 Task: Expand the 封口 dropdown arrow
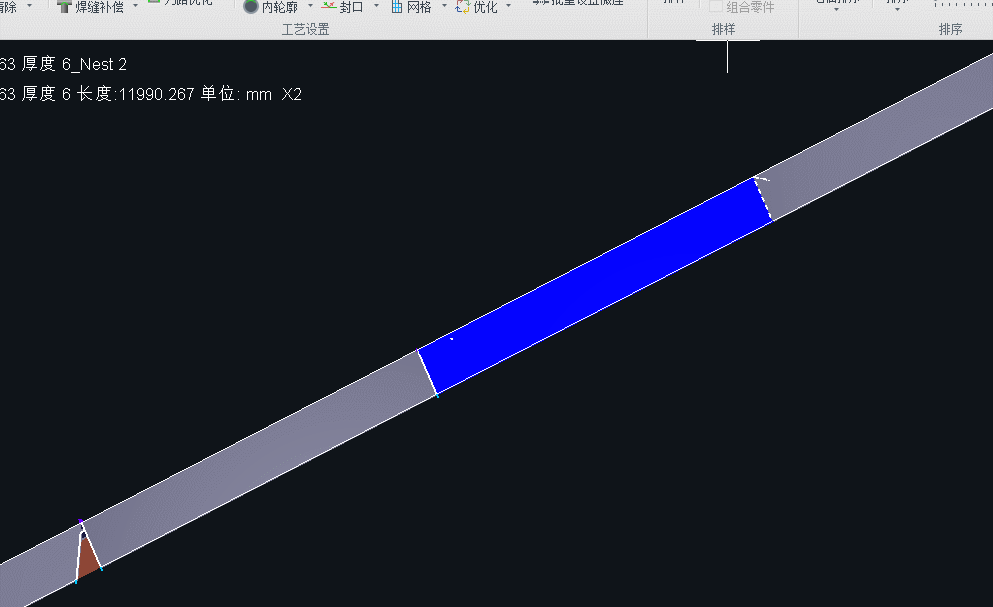(x=376, y=6)
